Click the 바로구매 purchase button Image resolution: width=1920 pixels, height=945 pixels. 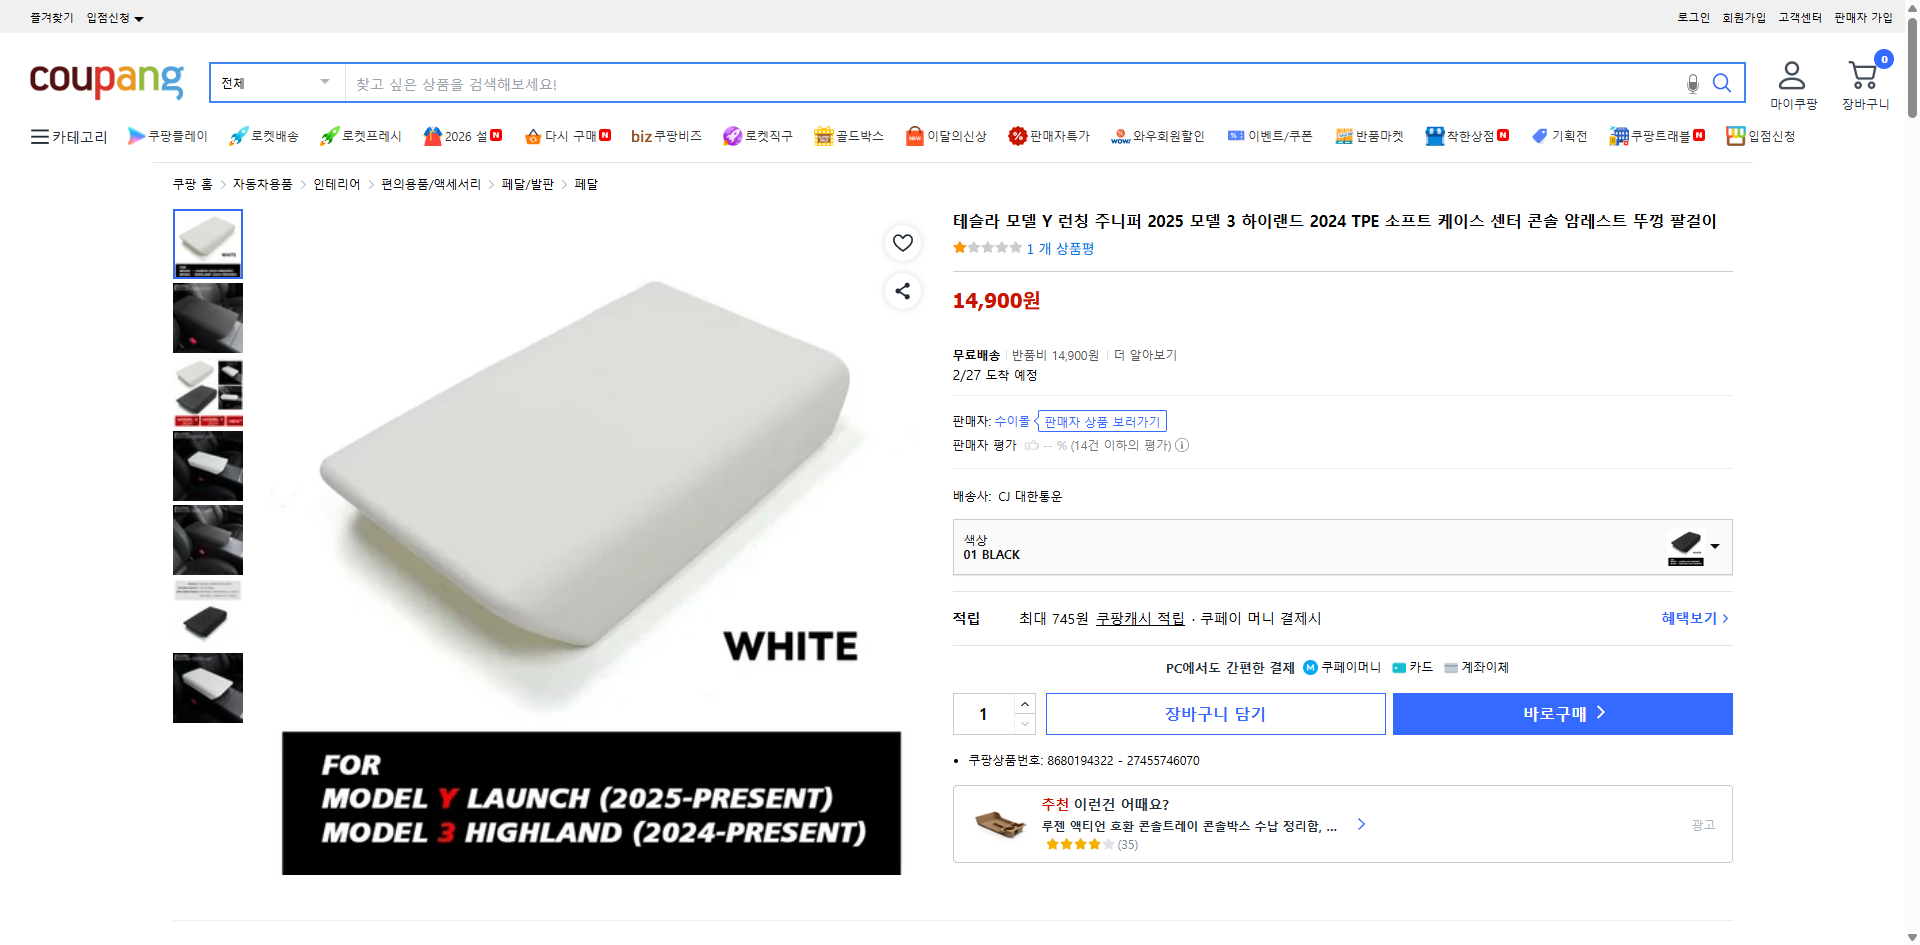pyautogui.click(x=1562, y=713)
